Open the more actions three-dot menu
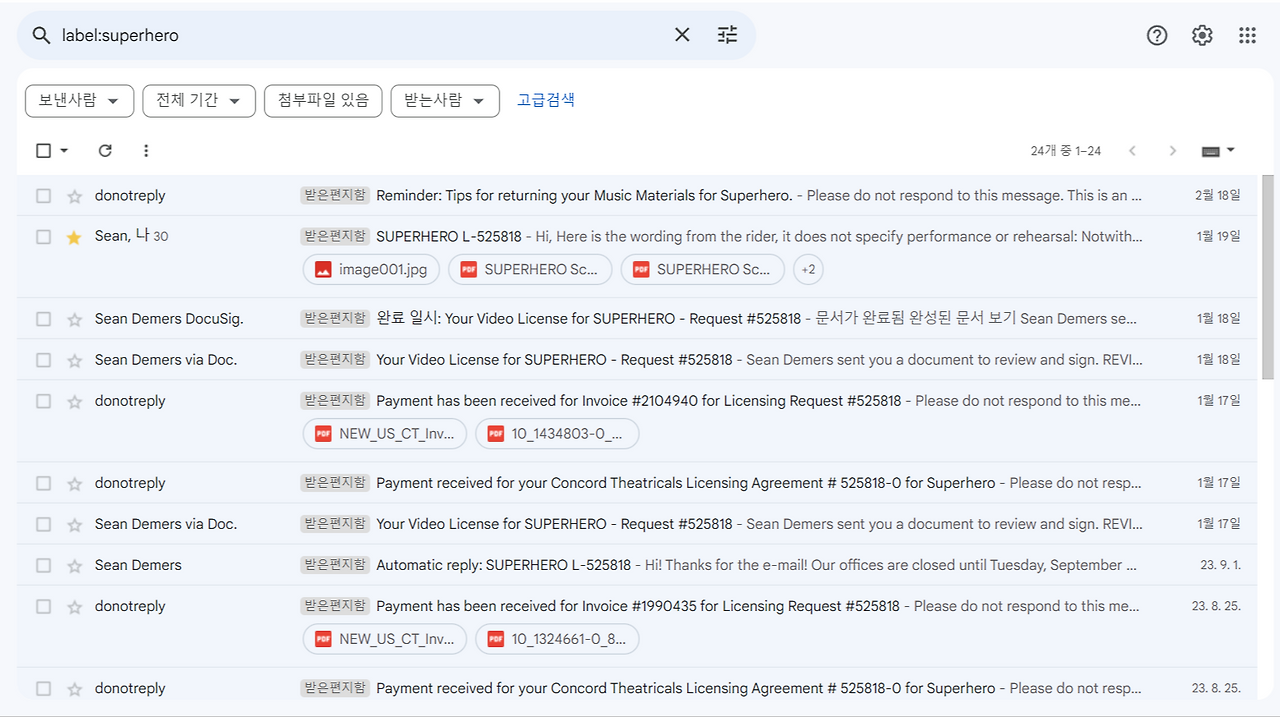 (146, 150)
